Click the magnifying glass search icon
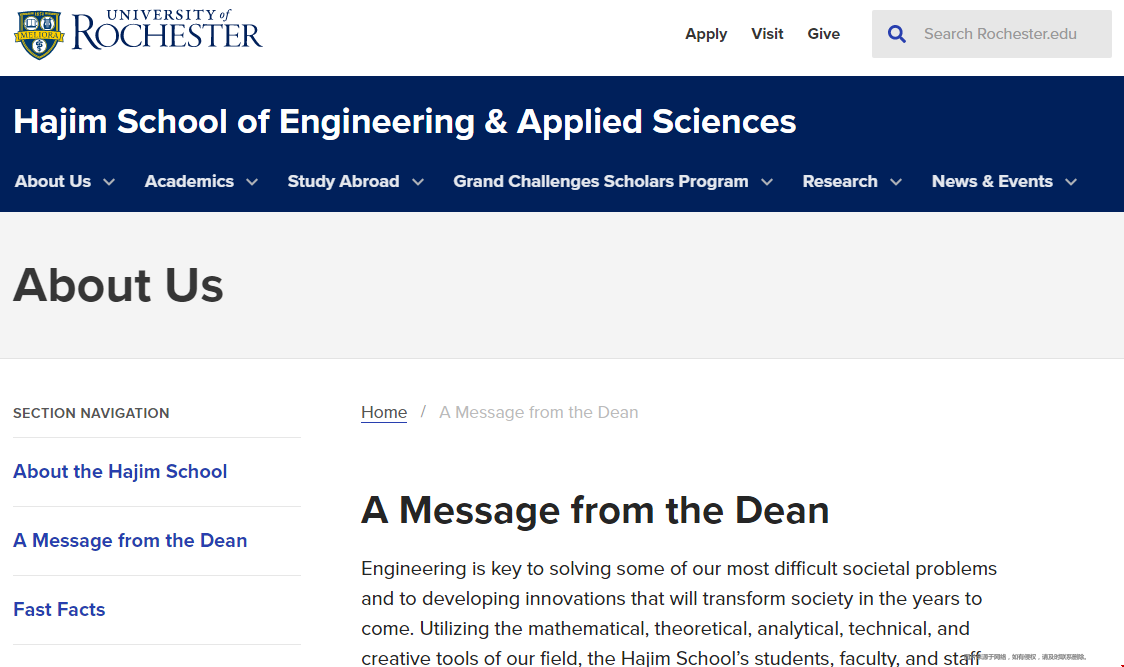1124x667 pixels. [x=896, y=34]
